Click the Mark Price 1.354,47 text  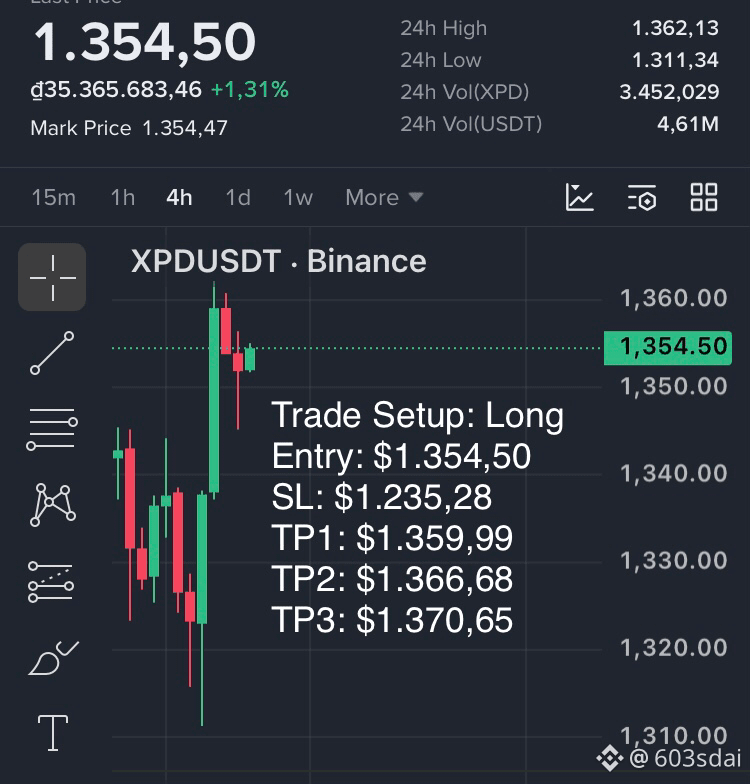pyautogui.click(x=129, y=128)
